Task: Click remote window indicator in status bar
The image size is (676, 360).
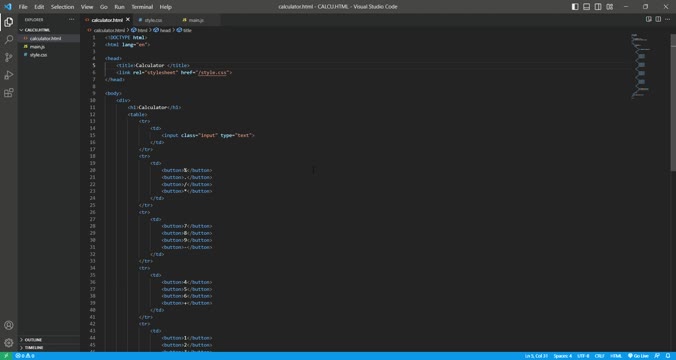Action: tap(6, 356)
